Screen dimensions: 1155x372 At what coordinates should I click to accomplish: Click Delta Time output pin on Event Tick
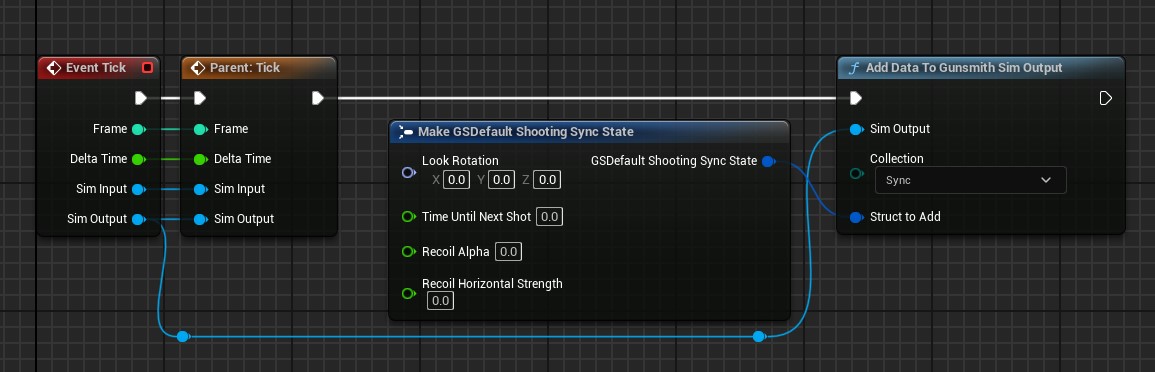click(138, 159)
